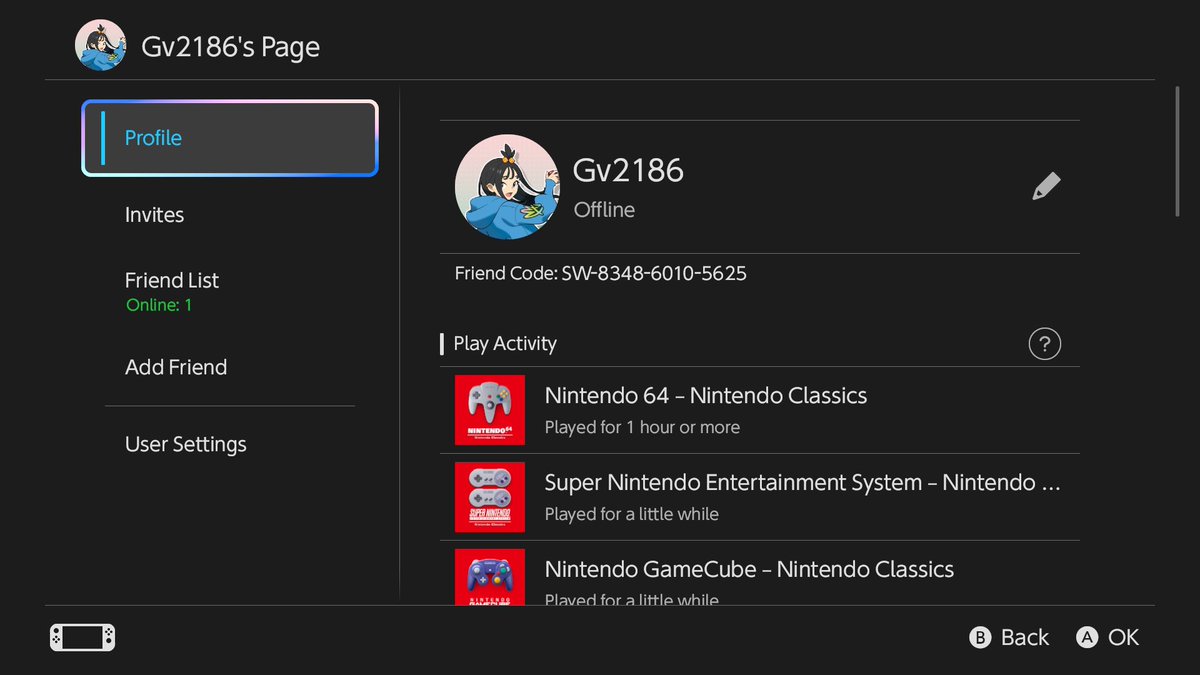Click the Play Activity help question mark
This screenshot has height=675, width=1200.
(1044, 344)
